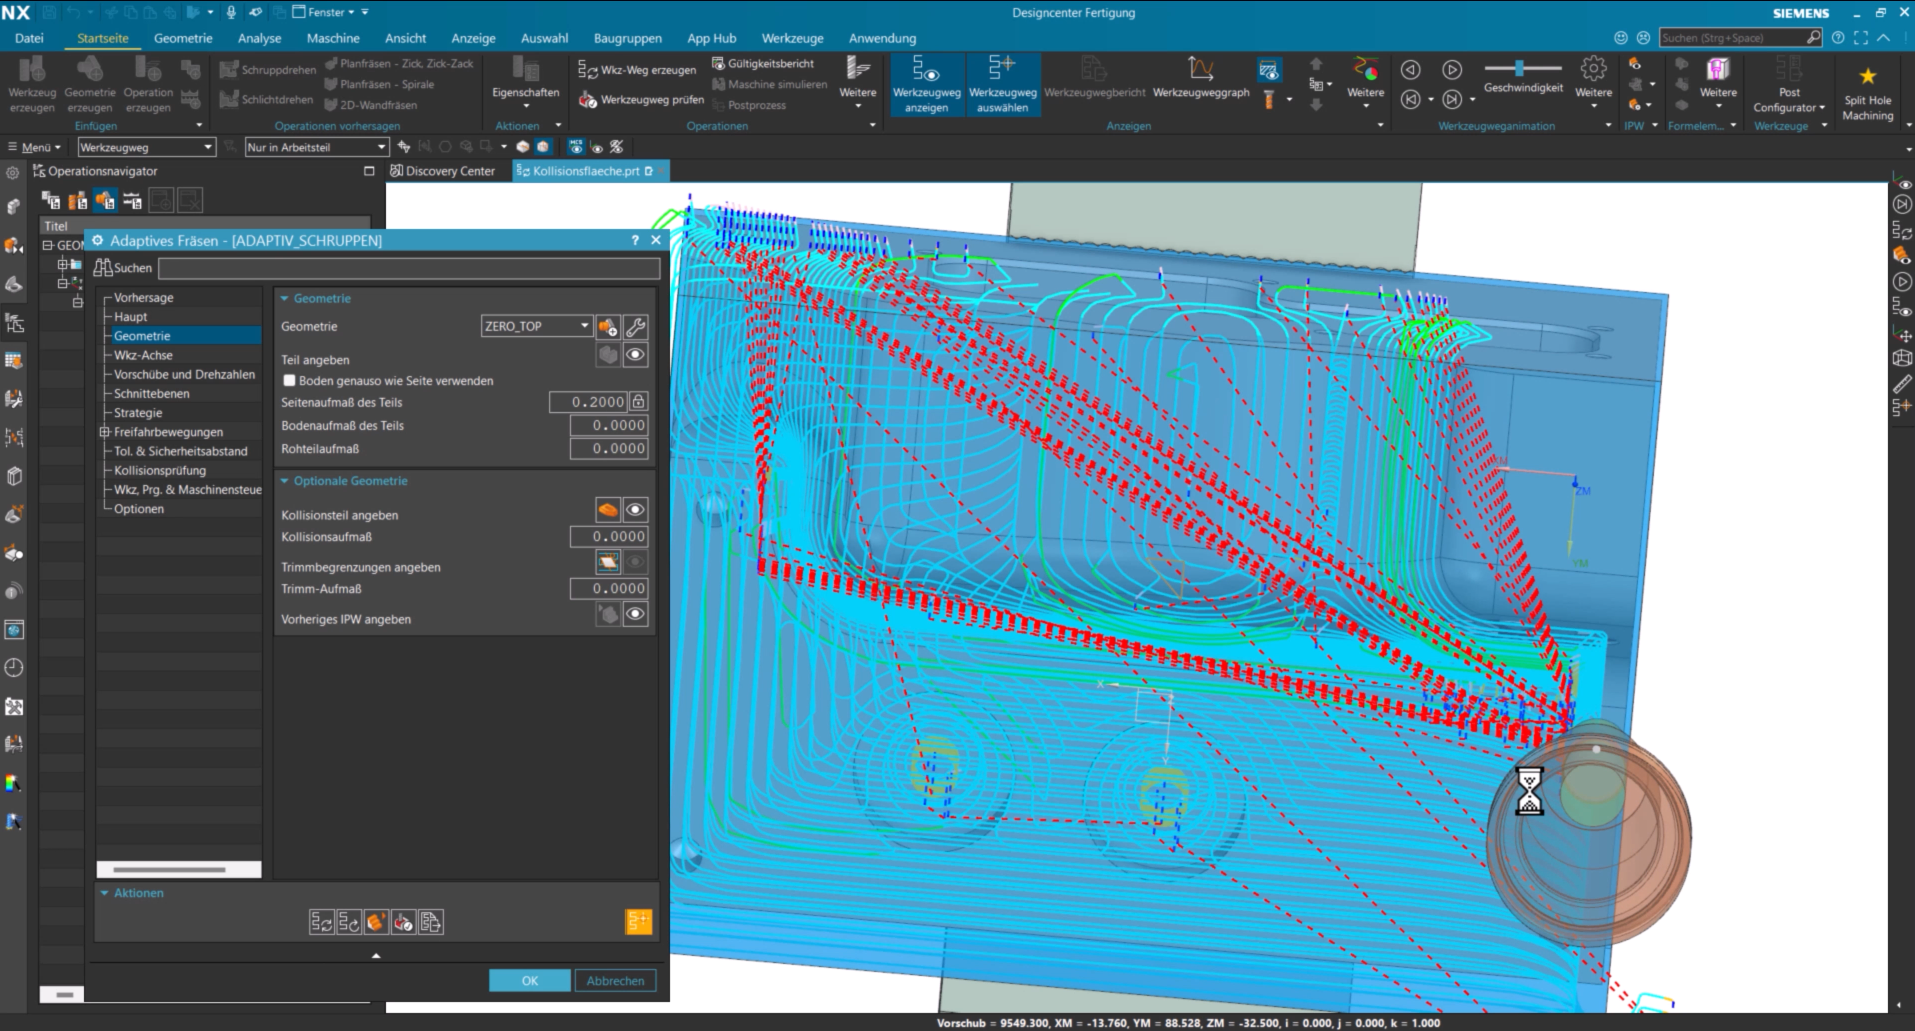
Task: Click the lock icon beside Seitenaufmaß value
Action: 638,402
